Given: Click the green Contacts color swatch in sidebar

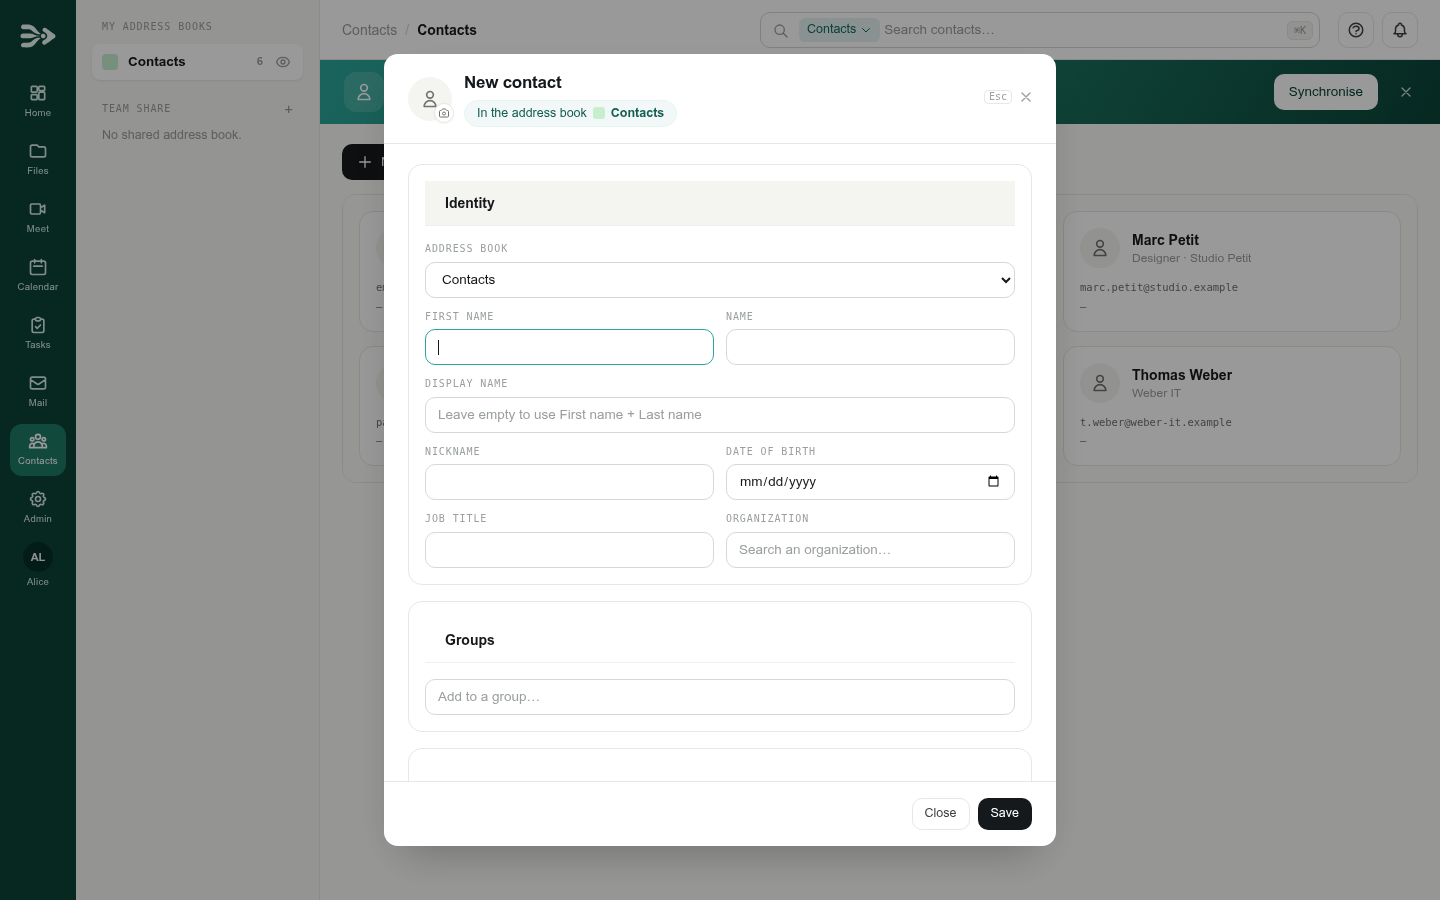Looking at the screenshot, I should coord(110,62).
